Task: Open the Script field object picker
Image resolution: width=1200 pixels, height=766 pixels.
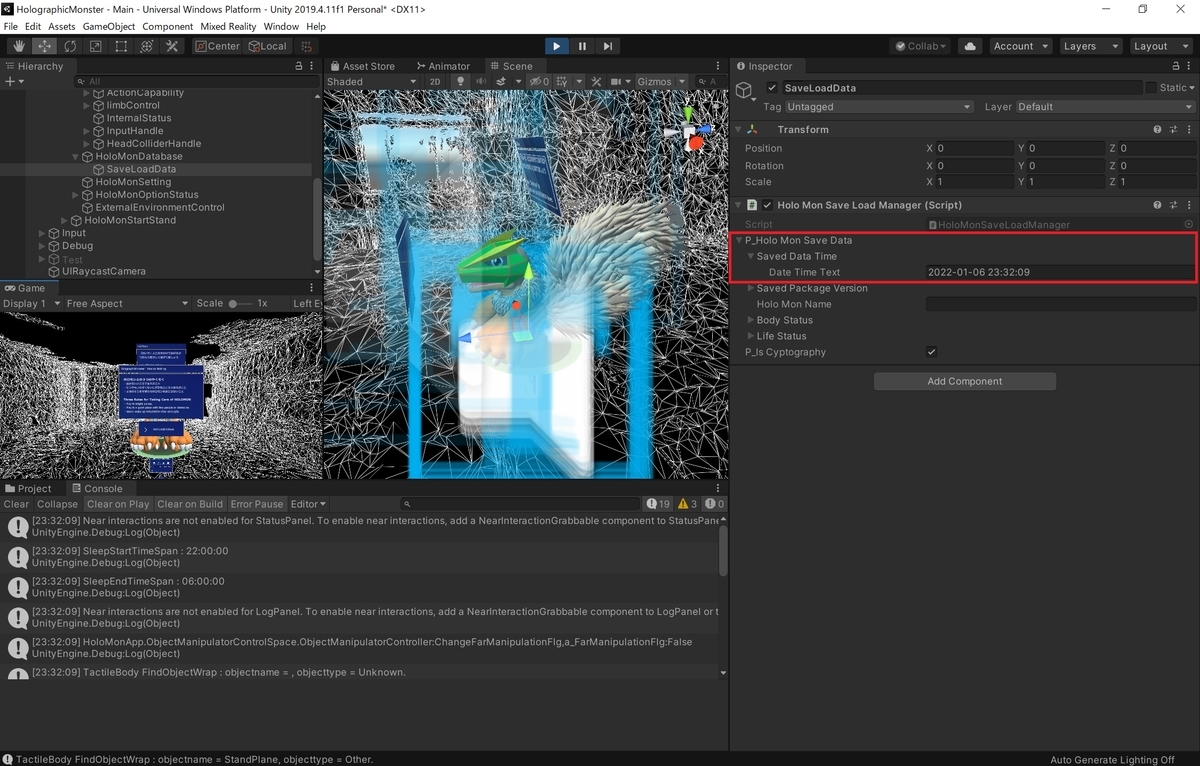Action: coord(1189,225)
